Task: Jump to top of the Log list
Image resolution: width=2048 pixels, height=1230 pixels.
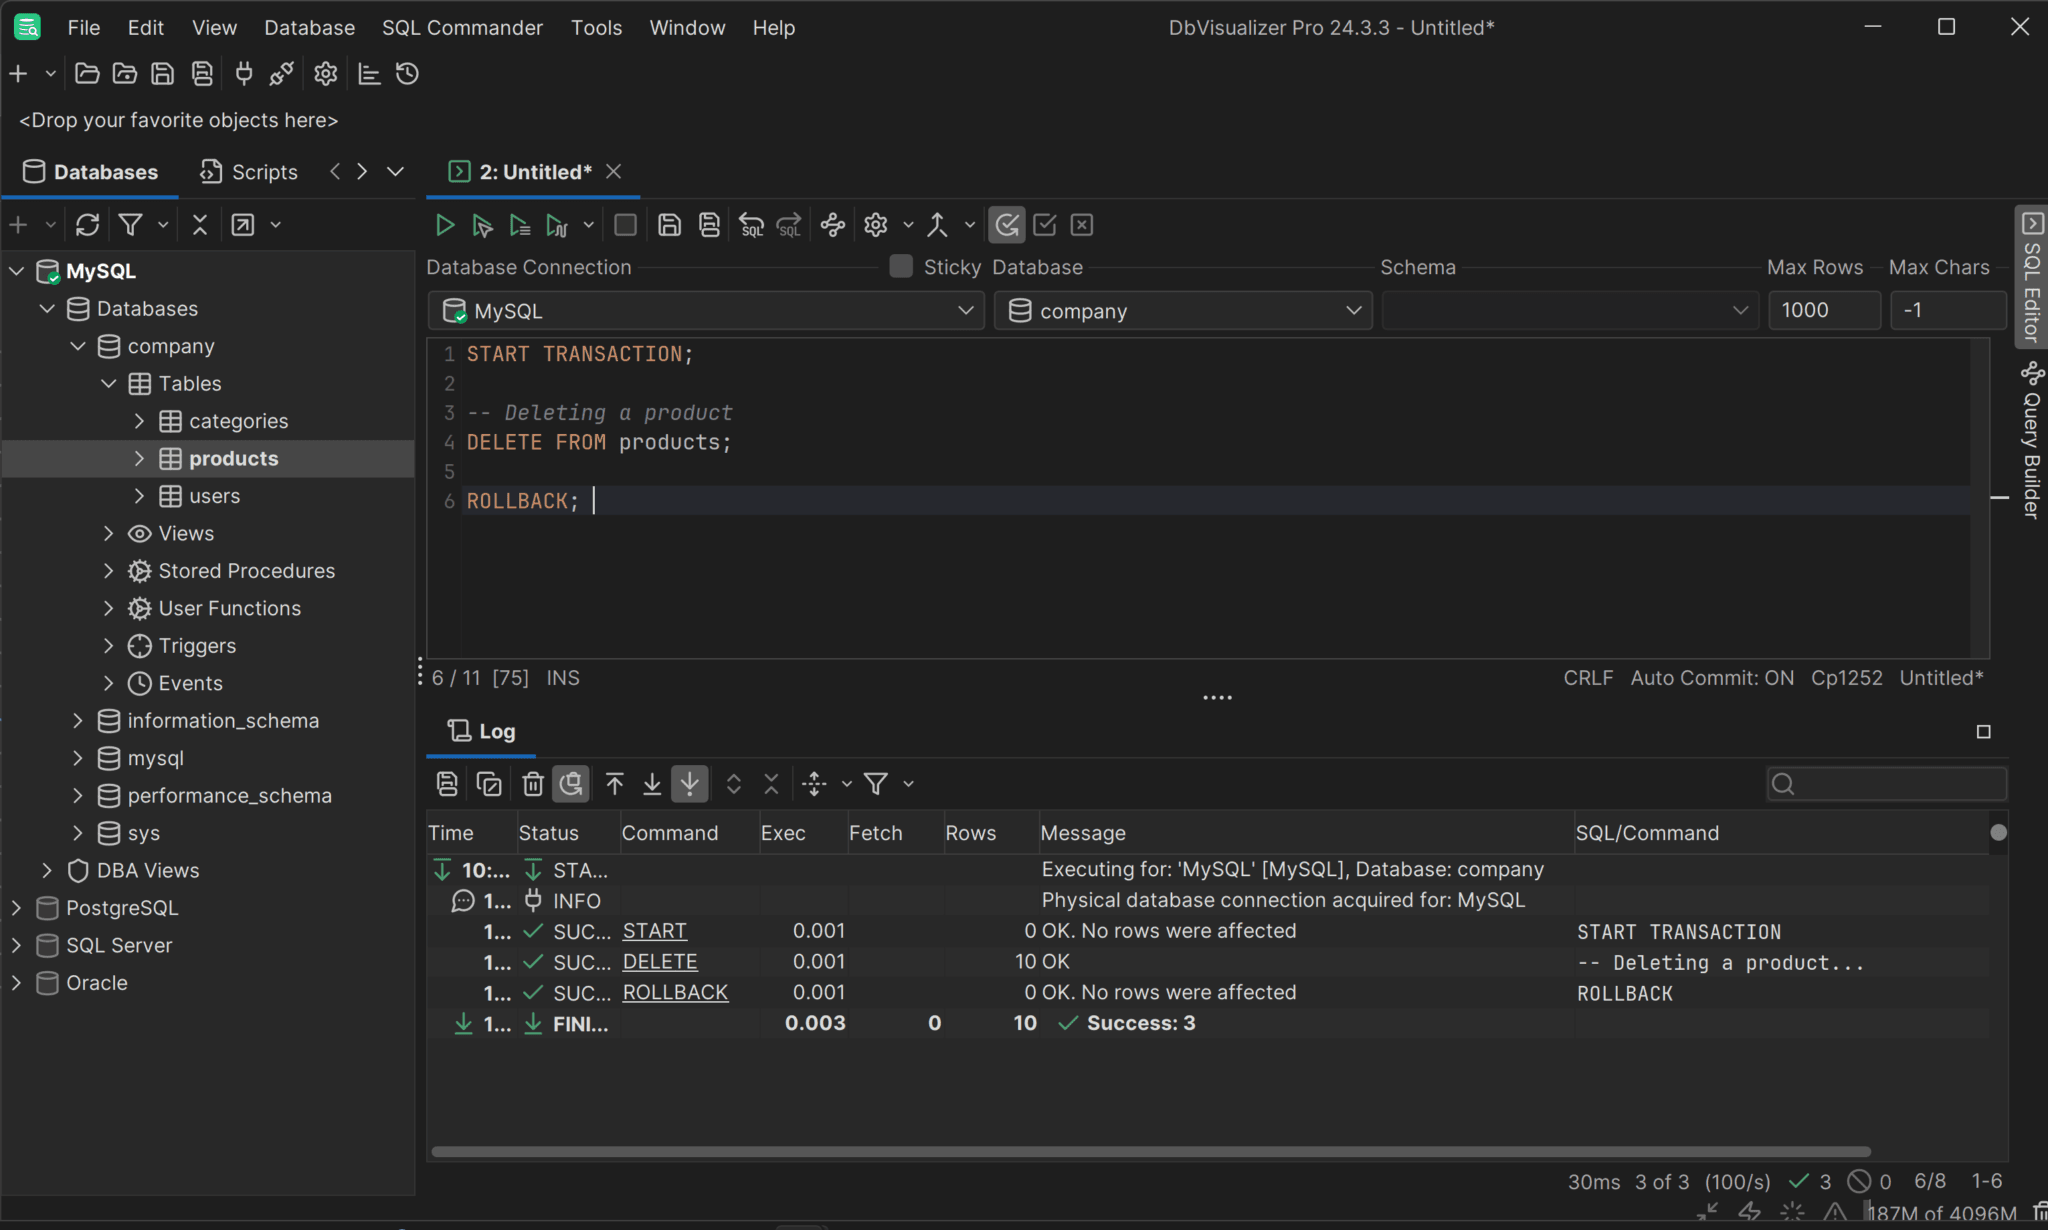Action: tap(612, 783)
